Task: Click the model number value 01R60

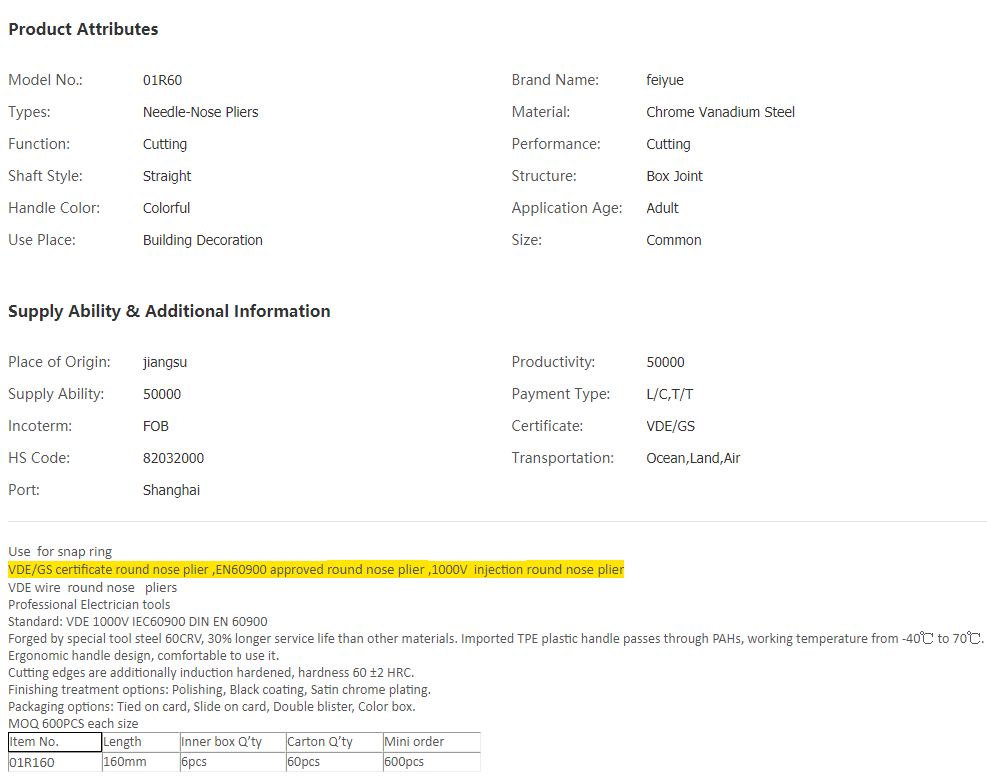Action: [x=162, y=80]
